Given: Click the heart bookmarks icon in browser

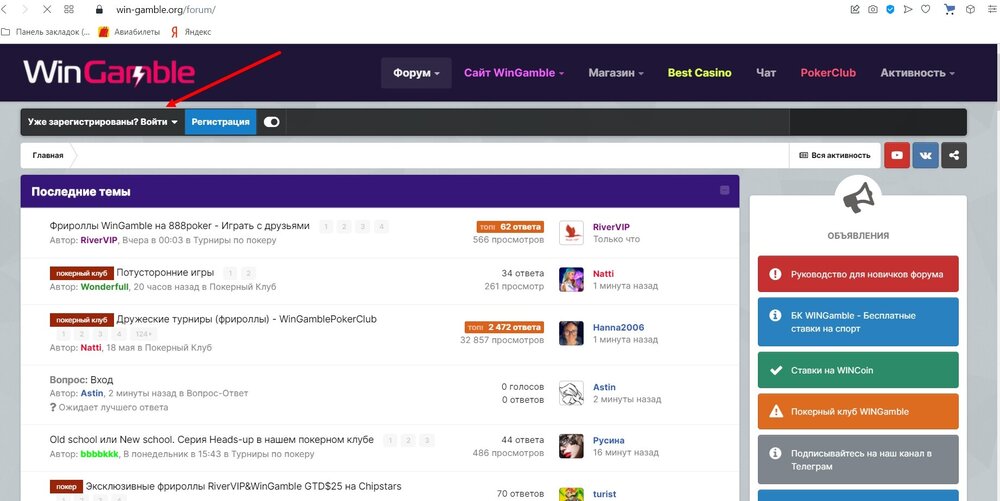Looking at the screenshot, I should (x=926, y=10).
